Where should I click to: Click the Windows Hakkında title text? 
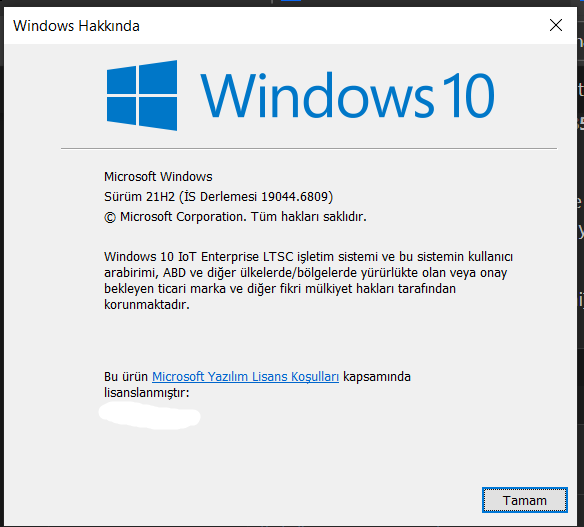pyautogui.click(x=76, y=26)
